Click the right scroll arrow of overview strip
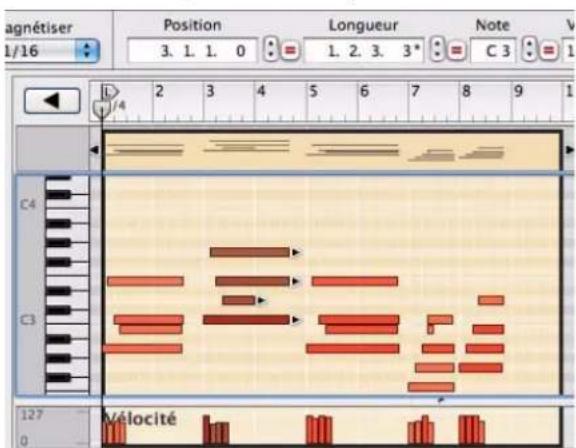 coord(570,149)
